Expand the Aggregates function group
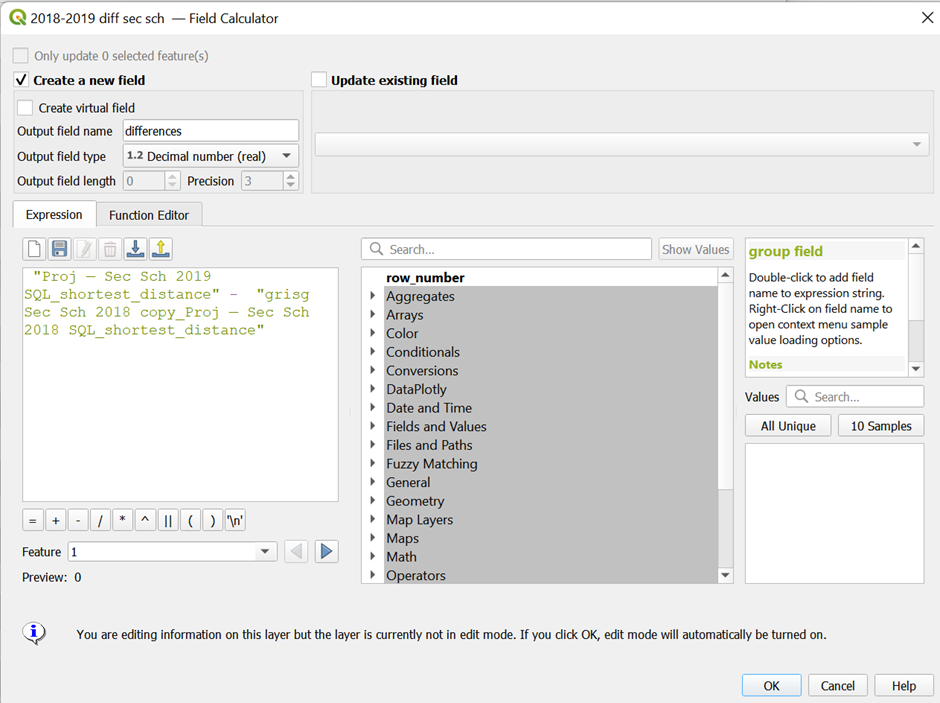Image resolution: width=940 pixels, height=703 pixels. click(x=373, y=296)
